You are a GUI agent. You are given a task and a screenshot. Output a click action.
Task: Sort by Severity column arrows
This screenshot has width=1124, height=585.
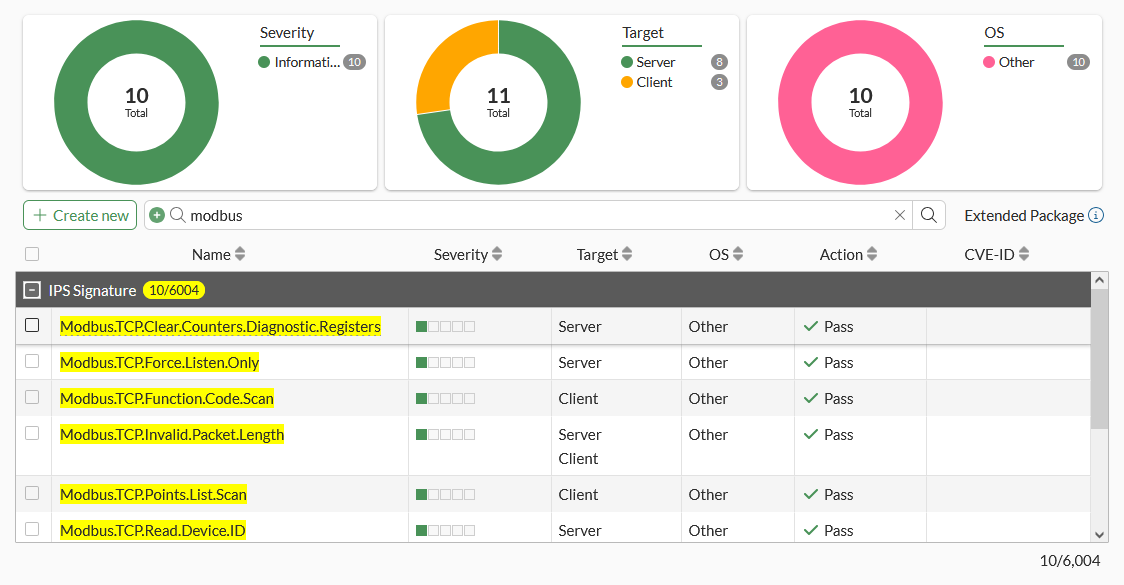497,255
